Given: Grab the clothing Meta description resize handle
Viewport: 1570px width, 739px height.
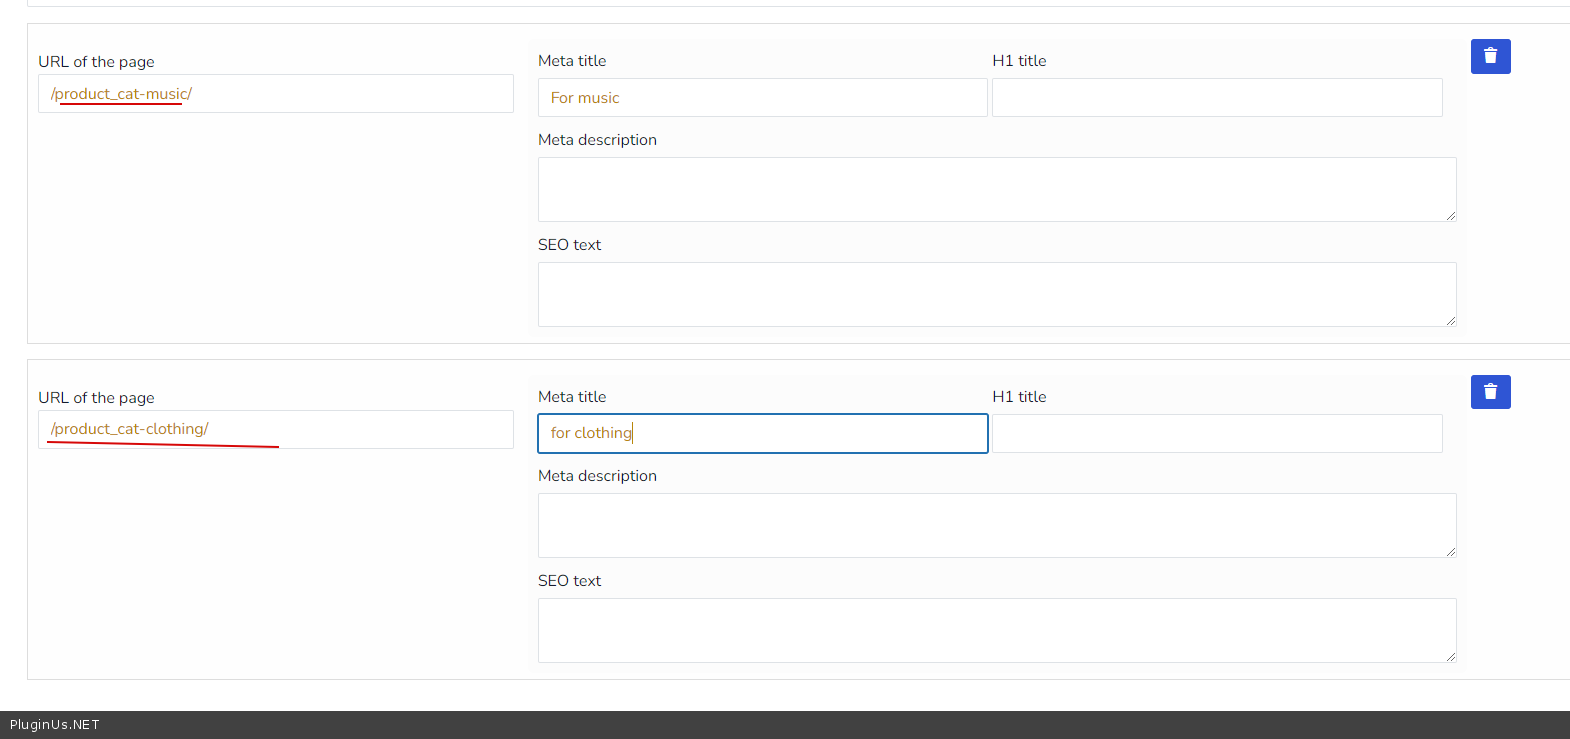Looking at the screenshot, I should (x=1450, y=552).
